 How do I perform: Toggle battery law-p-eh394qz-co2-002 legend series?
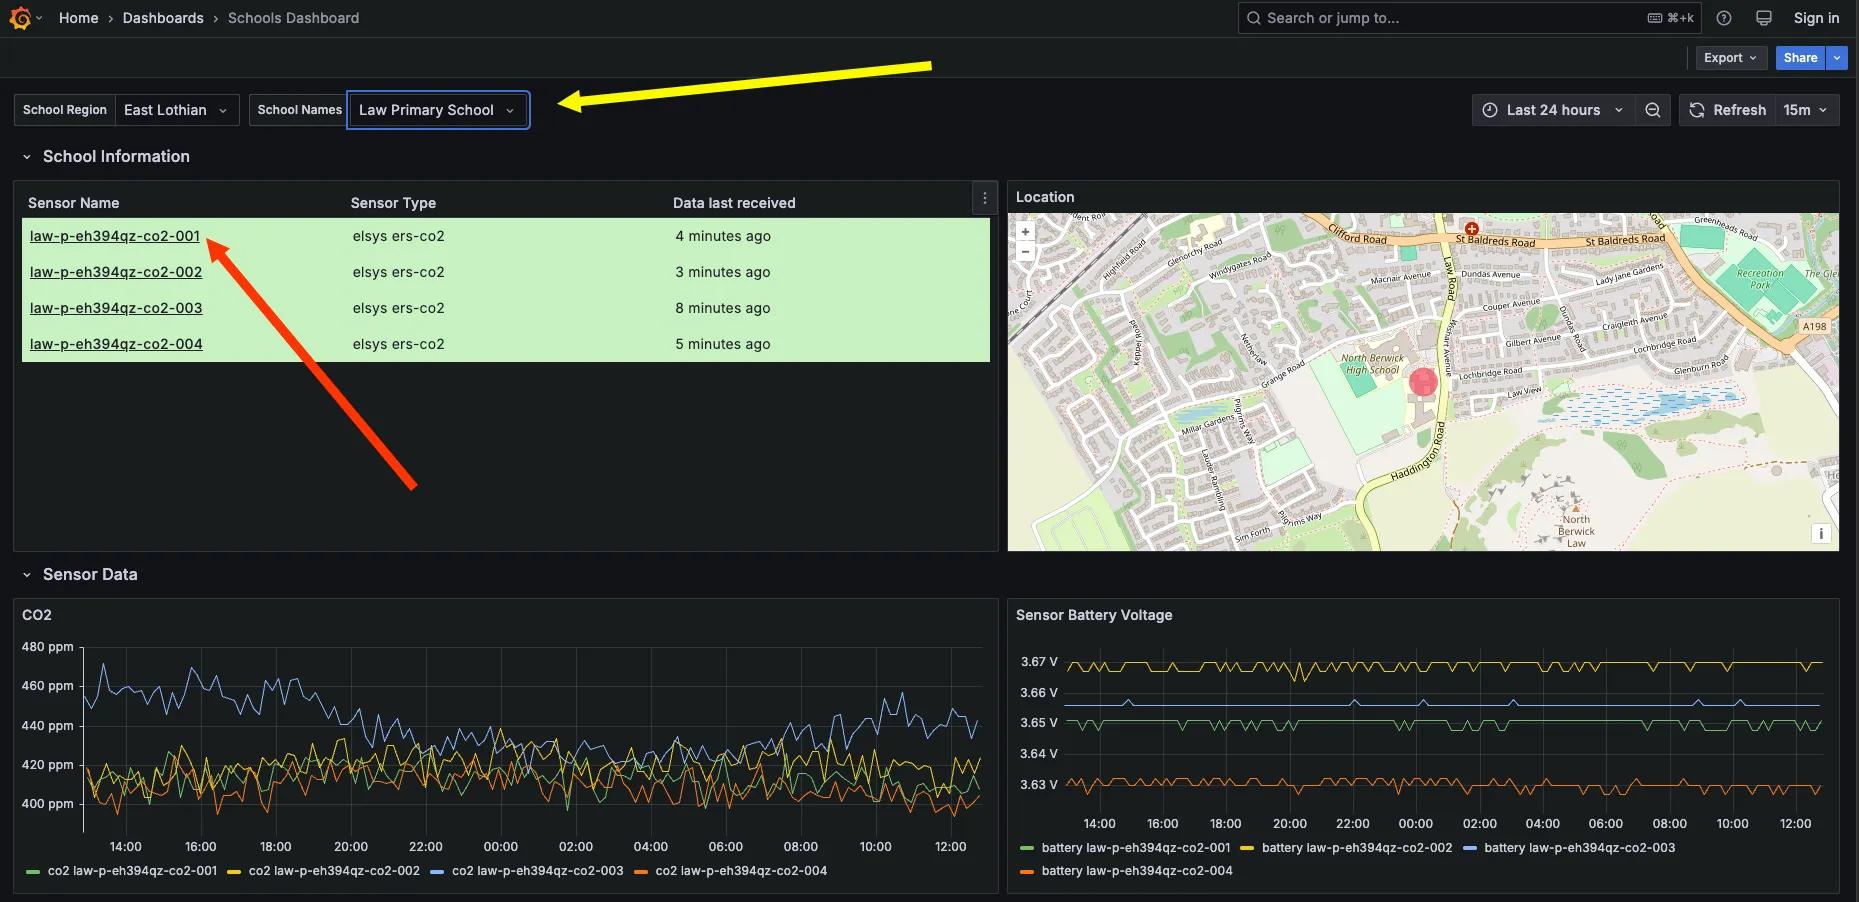(1357, 848)
